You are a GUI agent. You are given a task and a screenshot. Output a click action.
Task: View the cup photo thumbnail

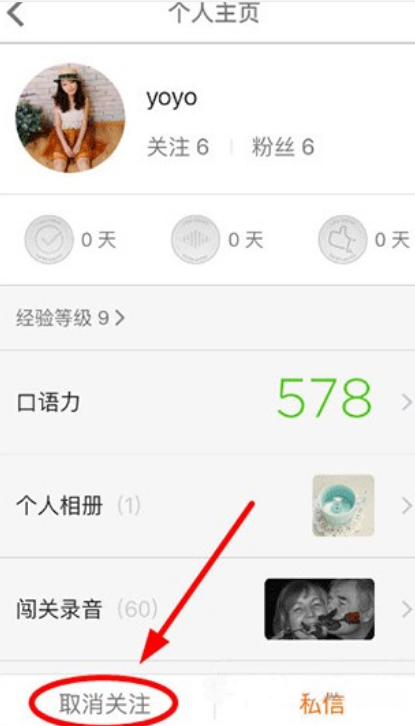pos(343,506)
